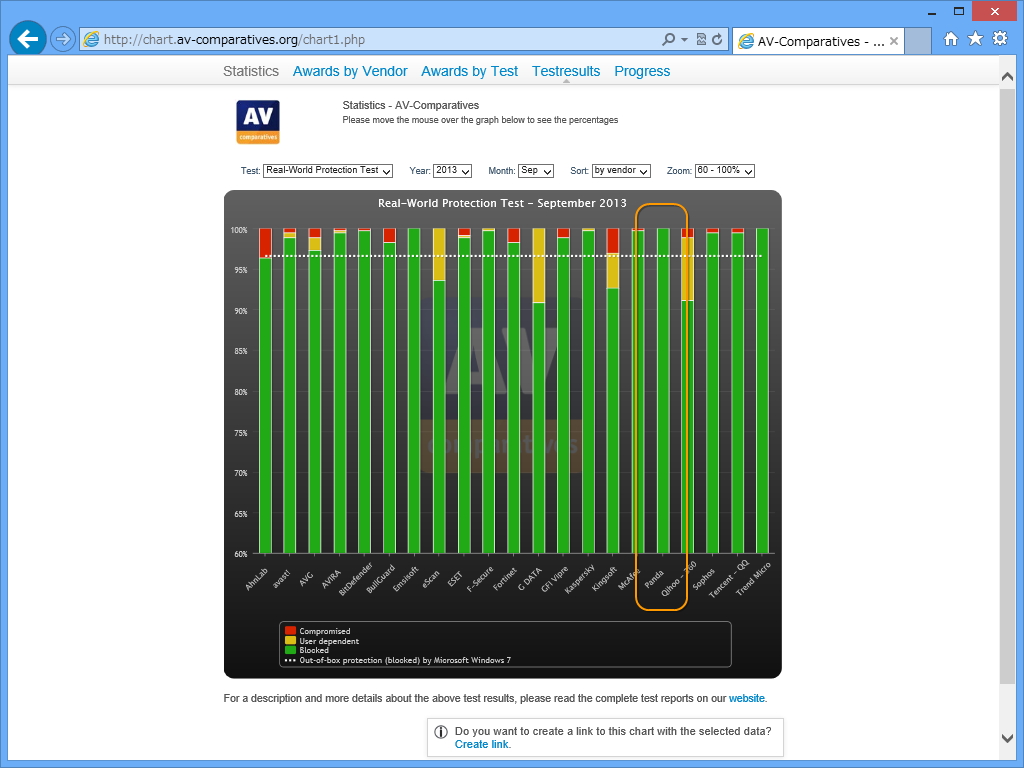Screen dimensions: 1024x768
Task: Open the Sort dropdown by vendor
Action: [x=621, y=170]
